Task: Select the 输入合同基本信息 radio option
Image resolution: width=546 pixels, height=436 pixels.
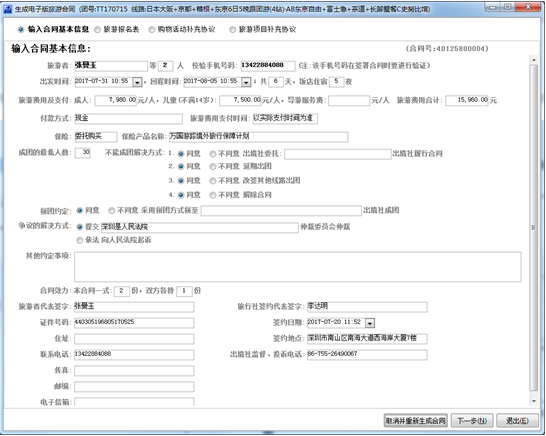Action: click(x=21, y=30)
